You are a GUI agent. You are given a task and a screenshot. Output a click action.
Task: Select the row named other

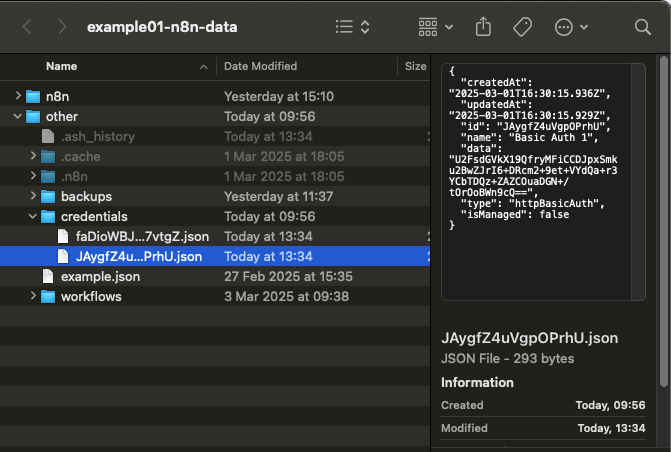pyautogui.click(x=215, y=116)
